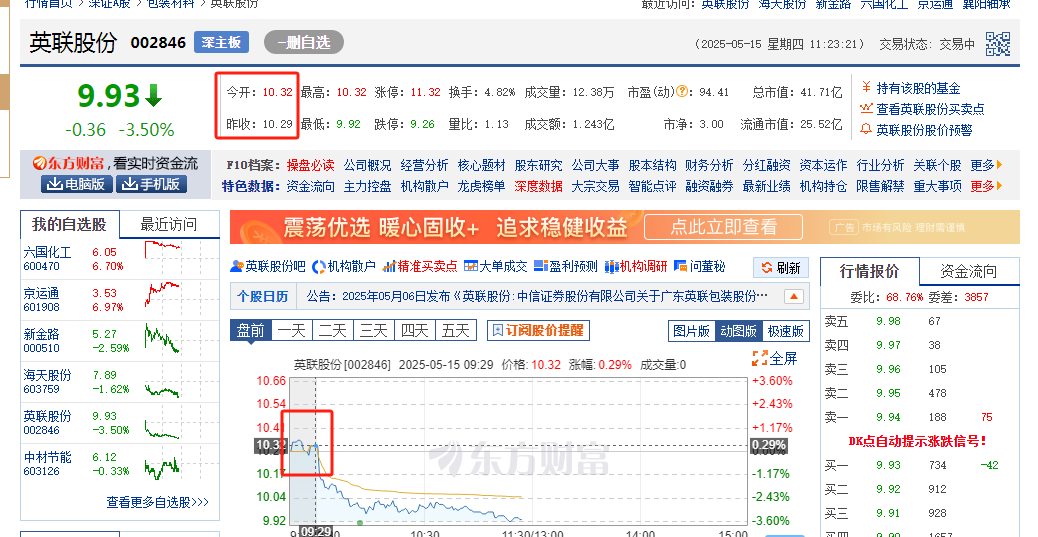Open 机构调研 icon link

(x=636, y=266)
